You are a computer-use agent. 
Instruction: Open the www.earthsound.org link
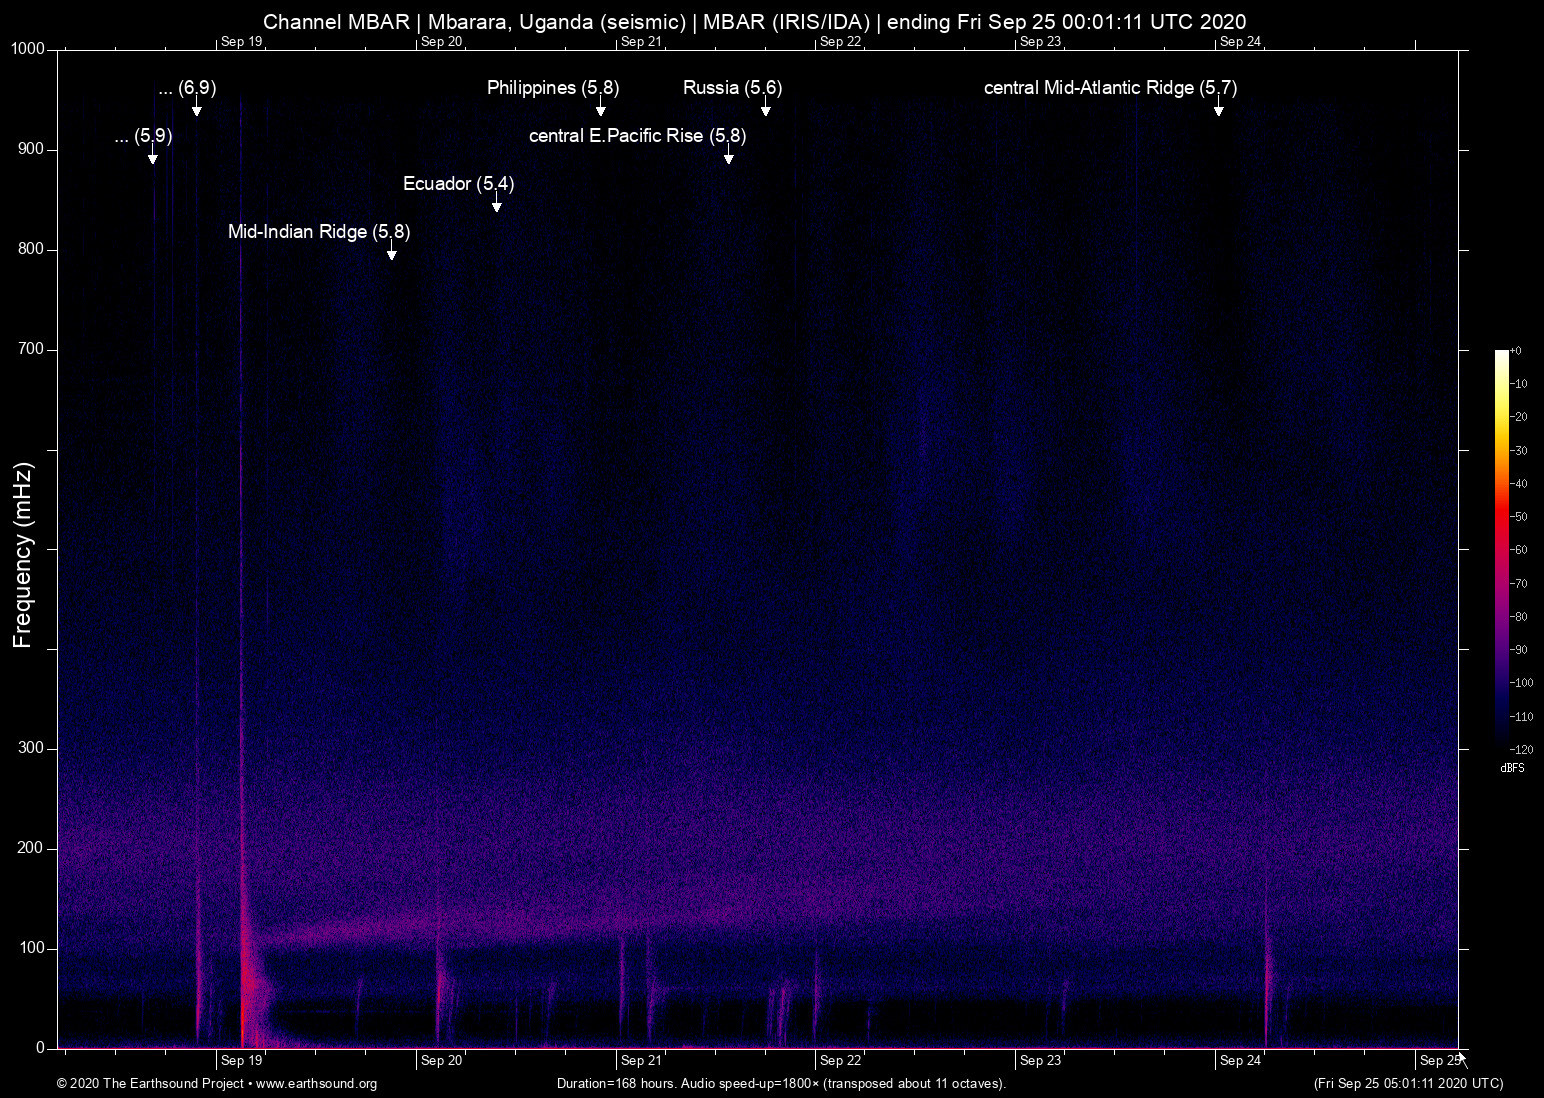(x=316, y=1084)
